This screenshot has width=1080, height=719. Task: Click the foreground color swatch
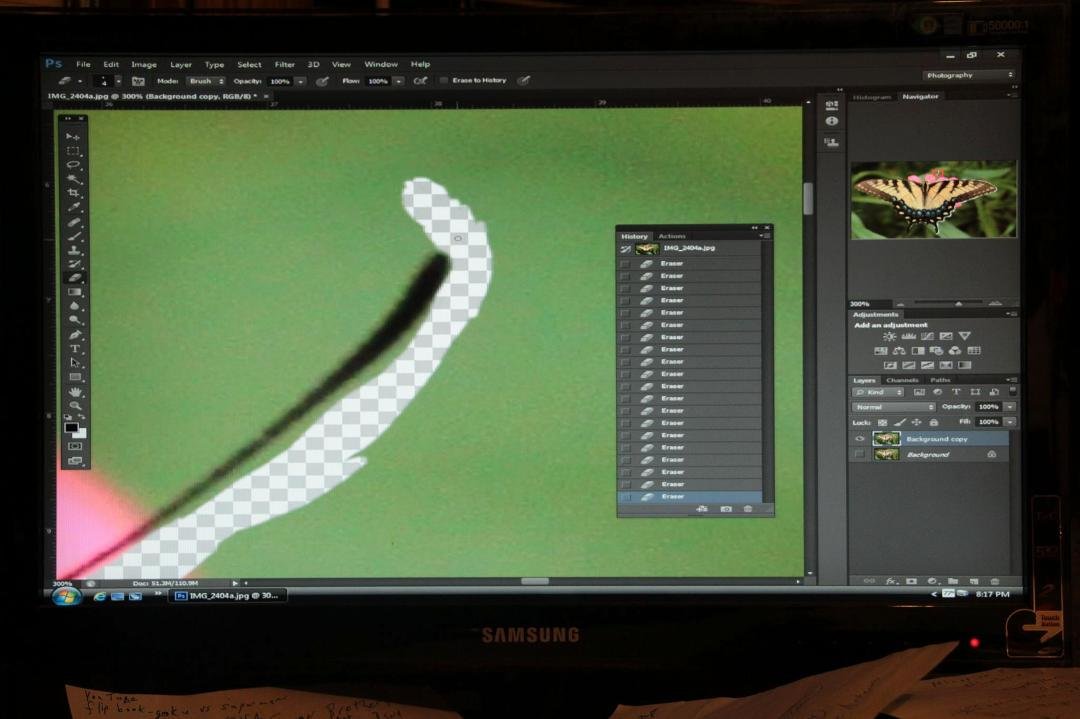70,428
